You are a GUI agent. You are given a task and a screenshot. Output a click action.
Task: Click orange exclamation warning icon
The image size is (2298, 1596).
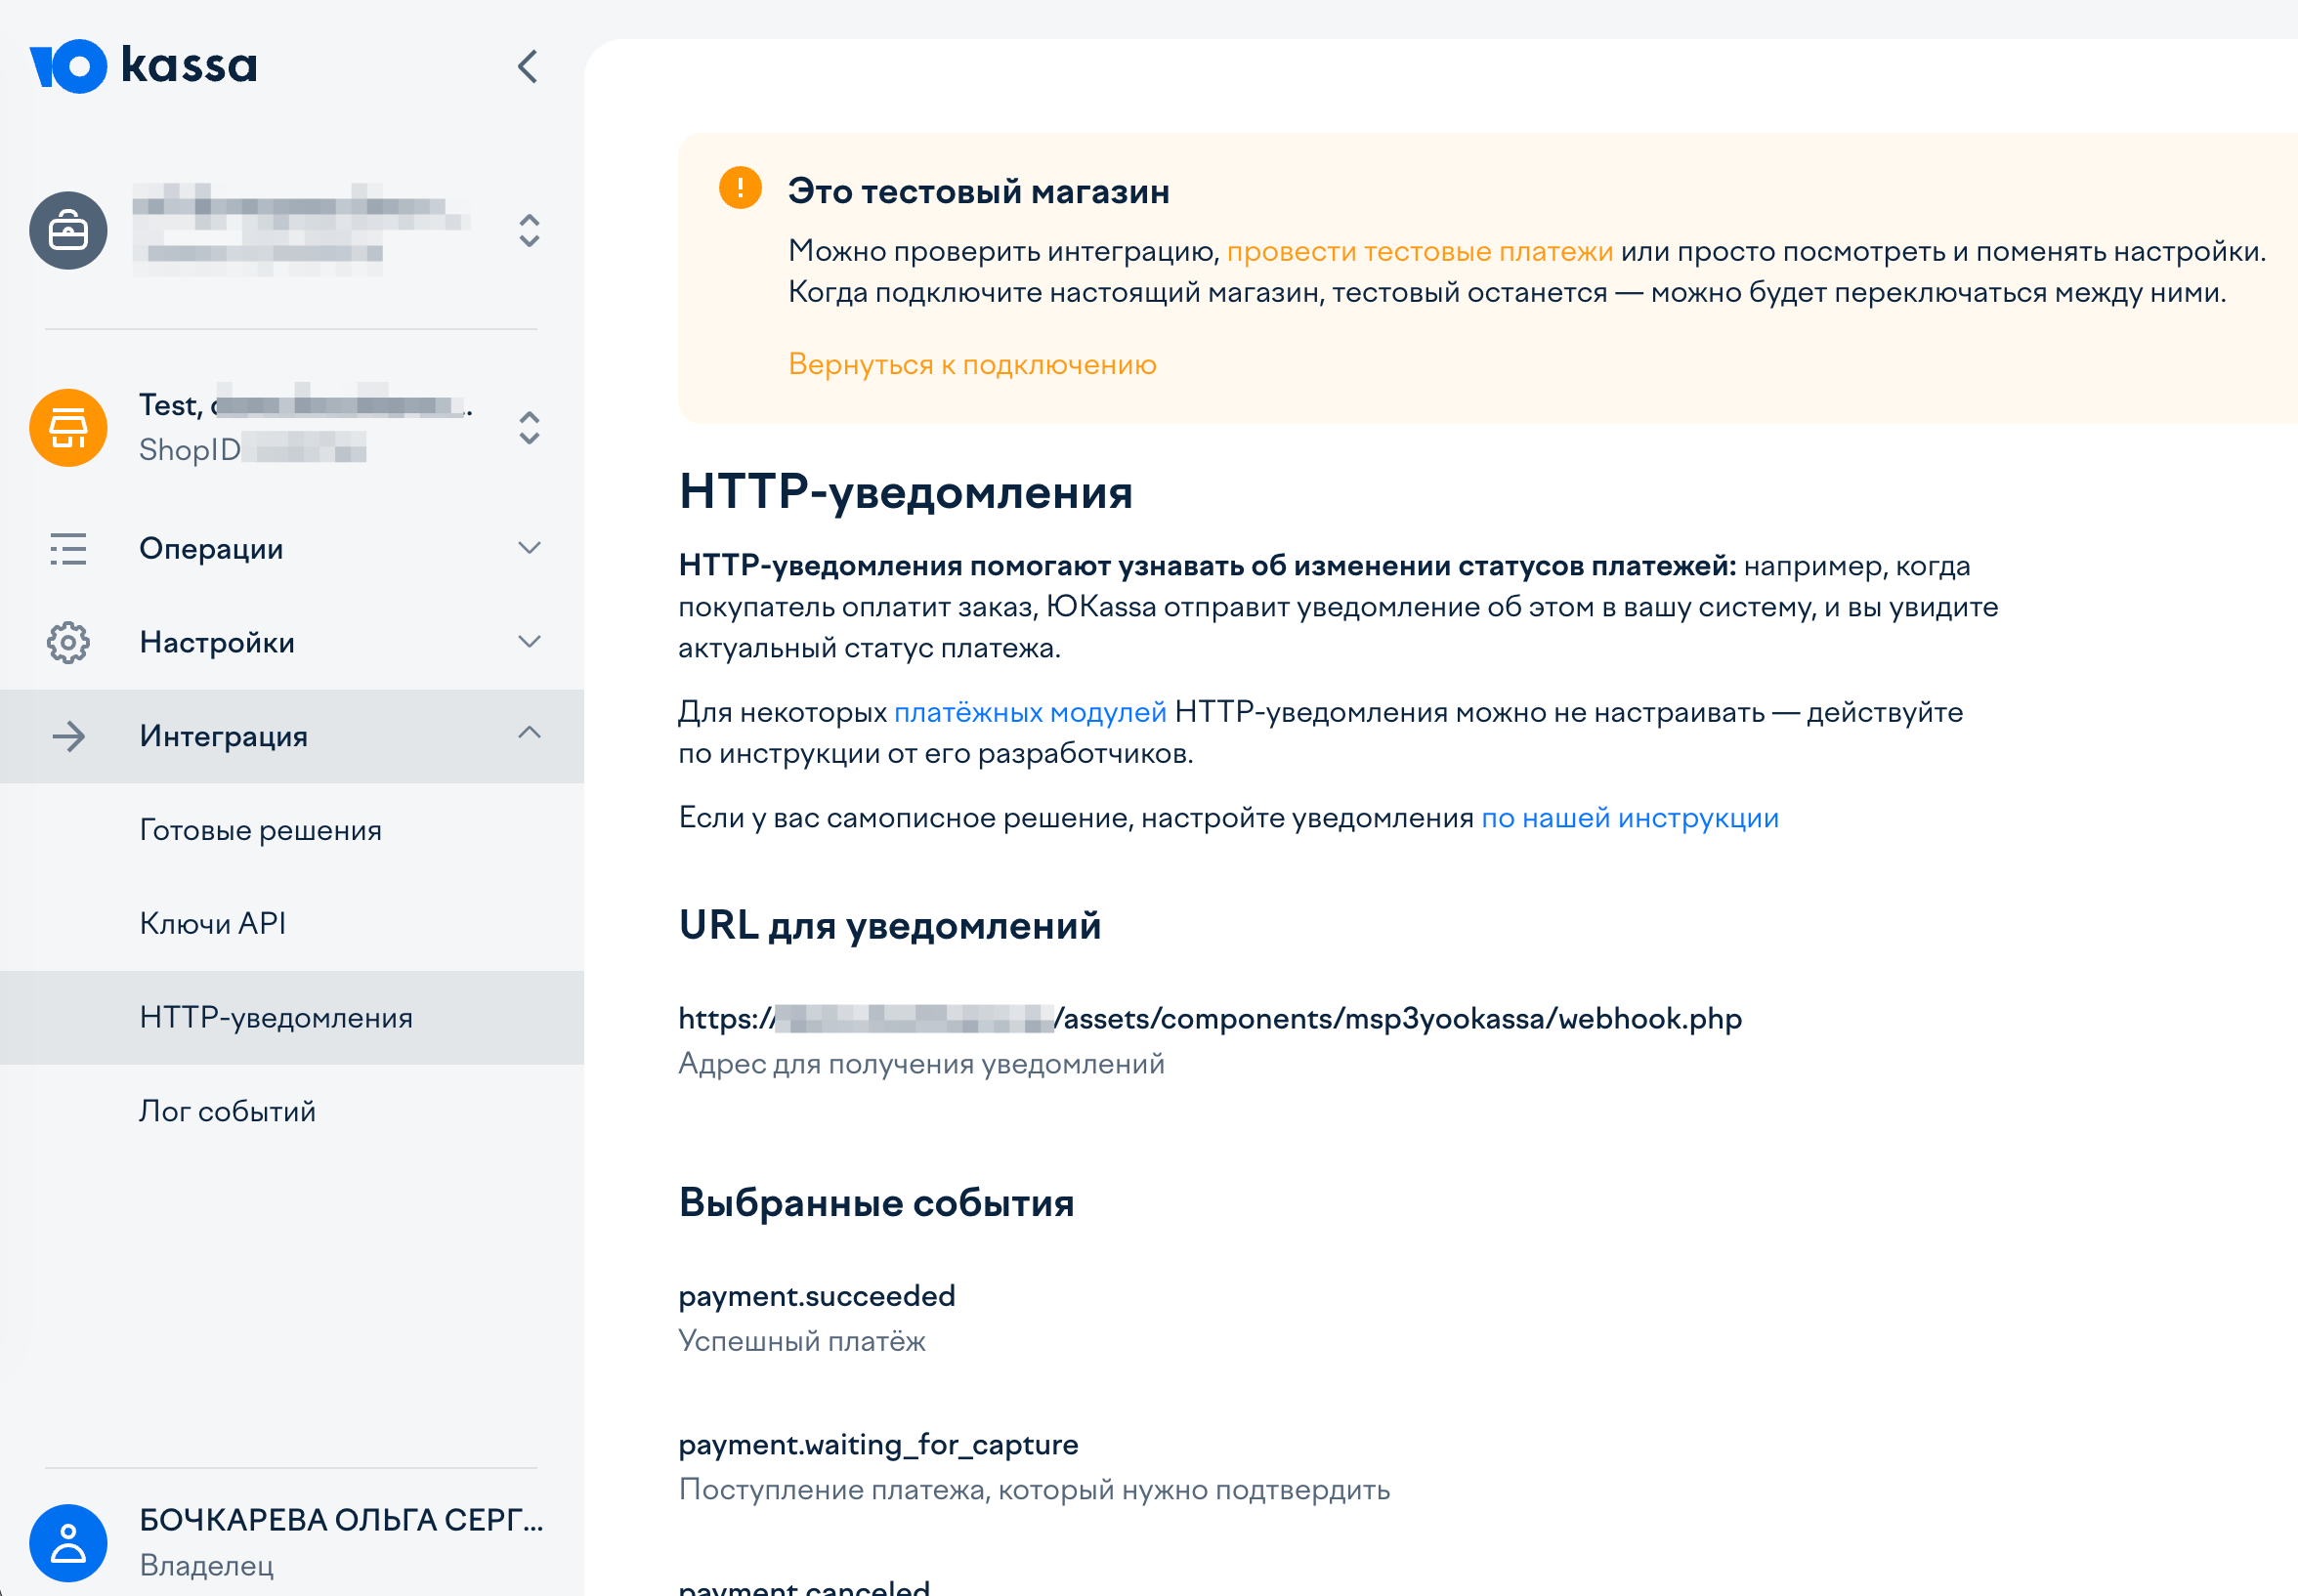click(x=740, y=188)
